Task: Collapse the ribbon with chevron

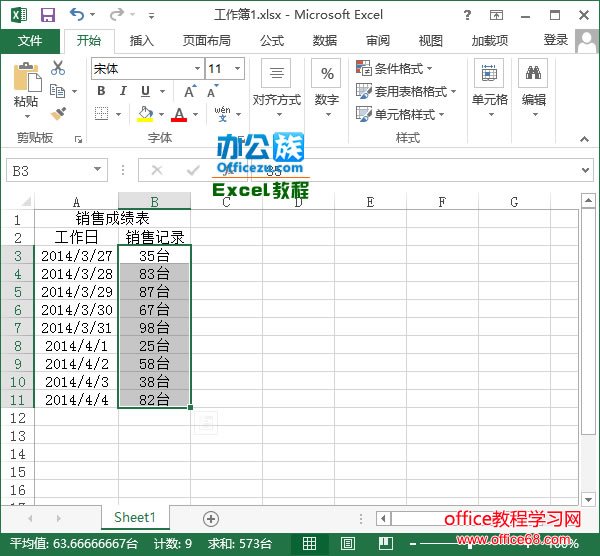Action: [584, 139]
